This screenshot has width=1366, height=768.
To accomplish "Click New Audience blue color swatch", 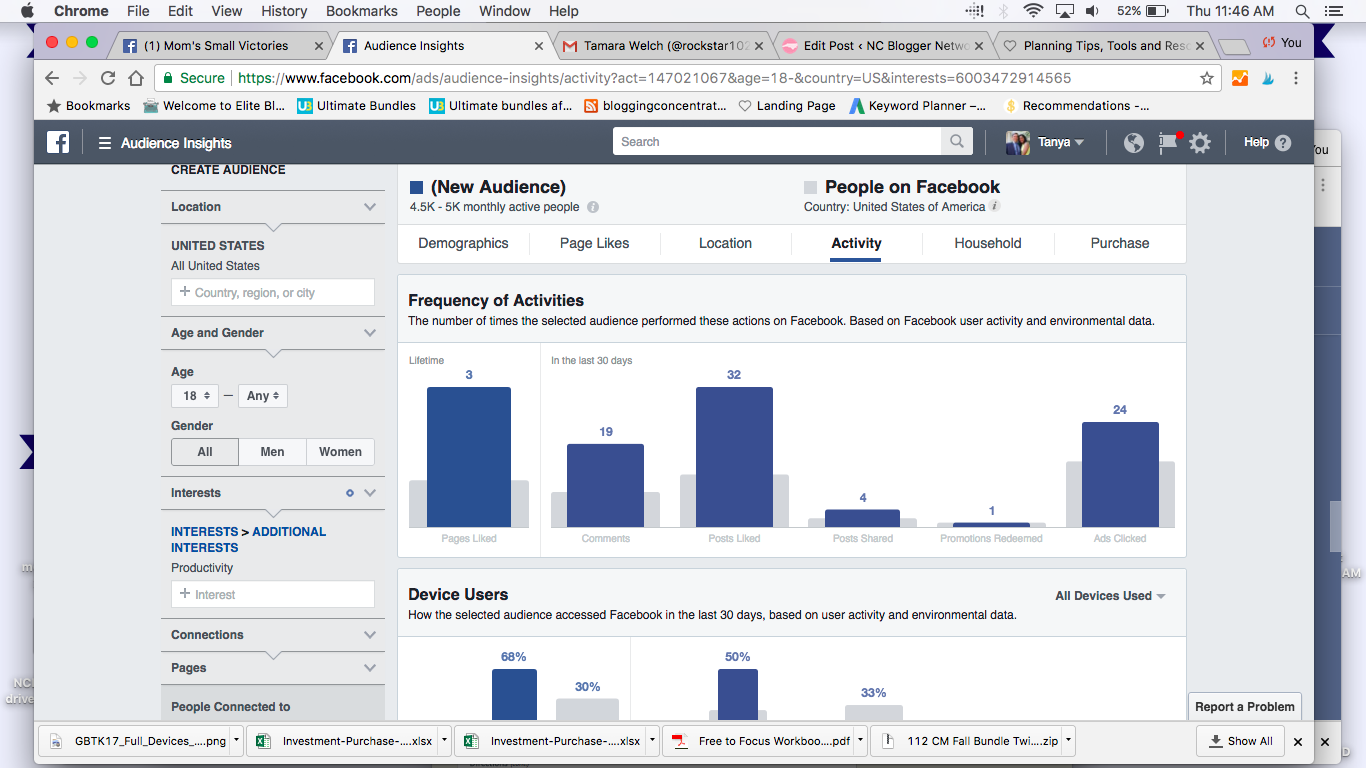I will pos(416,187).
